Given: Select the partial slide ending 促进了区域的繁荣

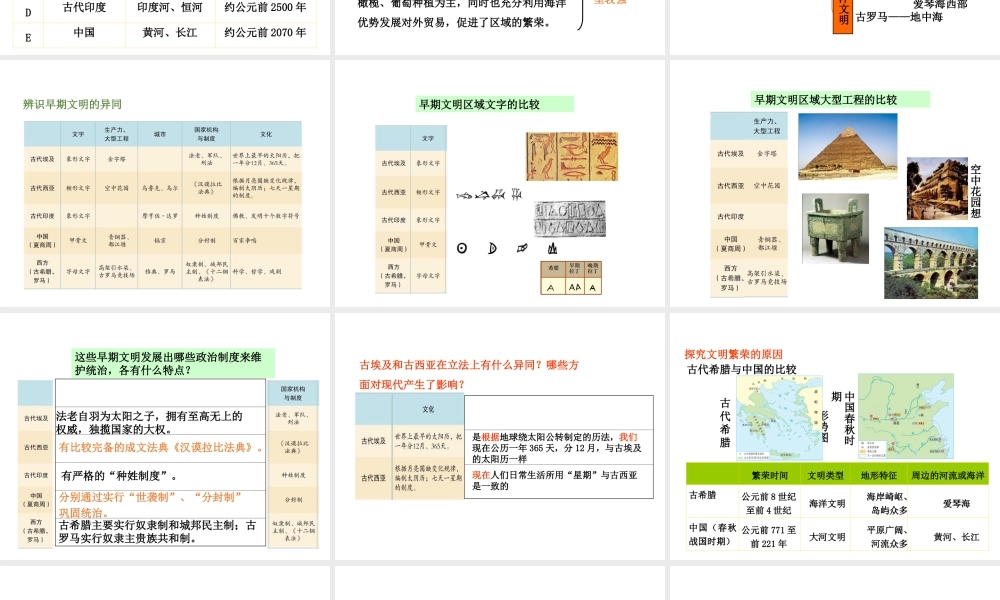Looking at the screenshot, I should point(499,27).
